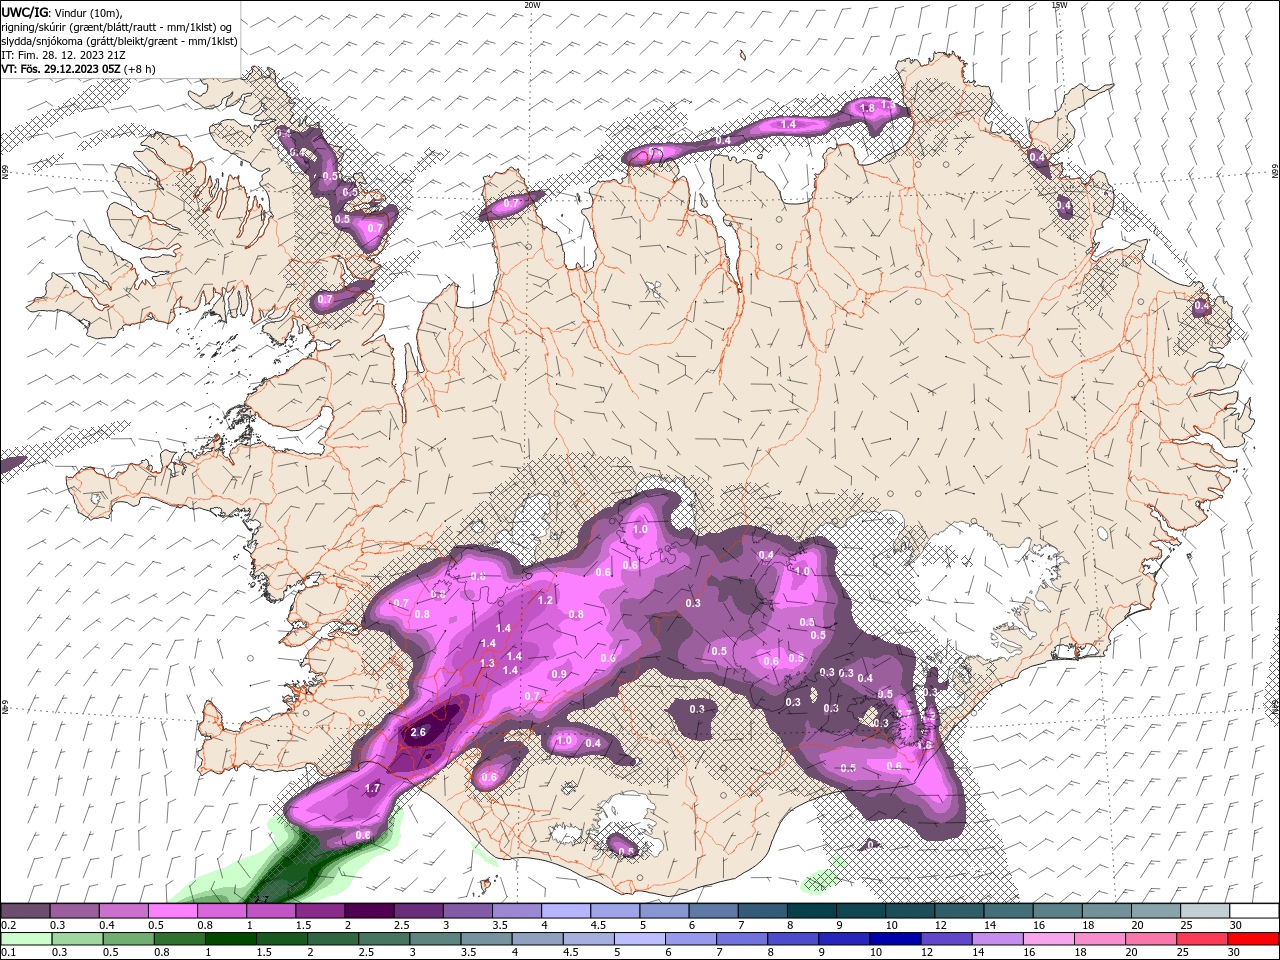Click the lavender 14 rain legend swatch
1280x960 pixels.
tap(998, 939)
